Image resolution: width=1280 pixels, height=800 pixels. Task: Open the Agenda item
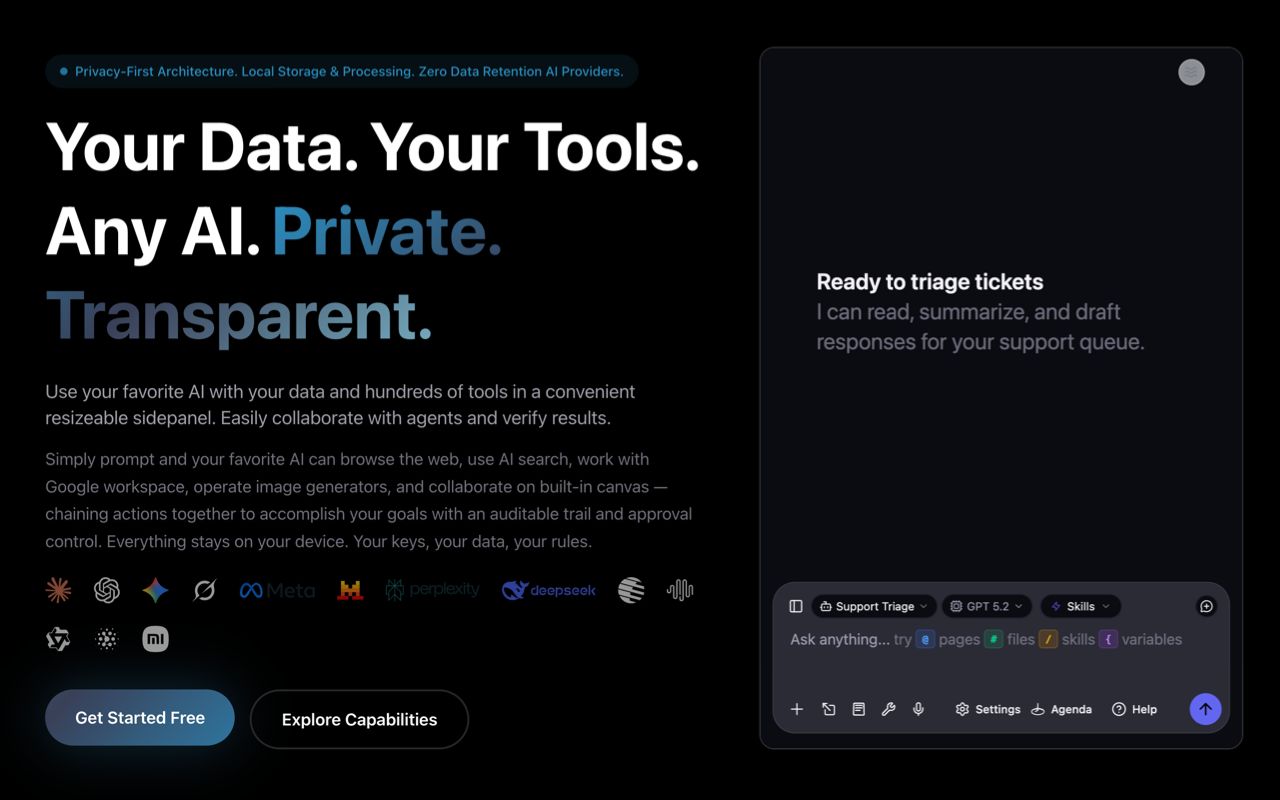click(1061, 709)
